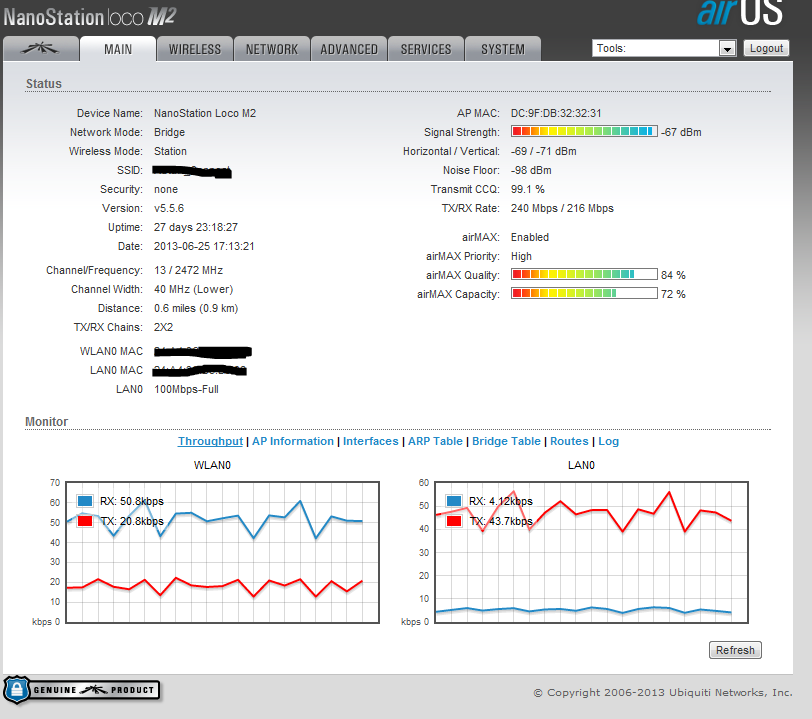
Task: Click the LAN0 graph title
Action: point(581,465)
